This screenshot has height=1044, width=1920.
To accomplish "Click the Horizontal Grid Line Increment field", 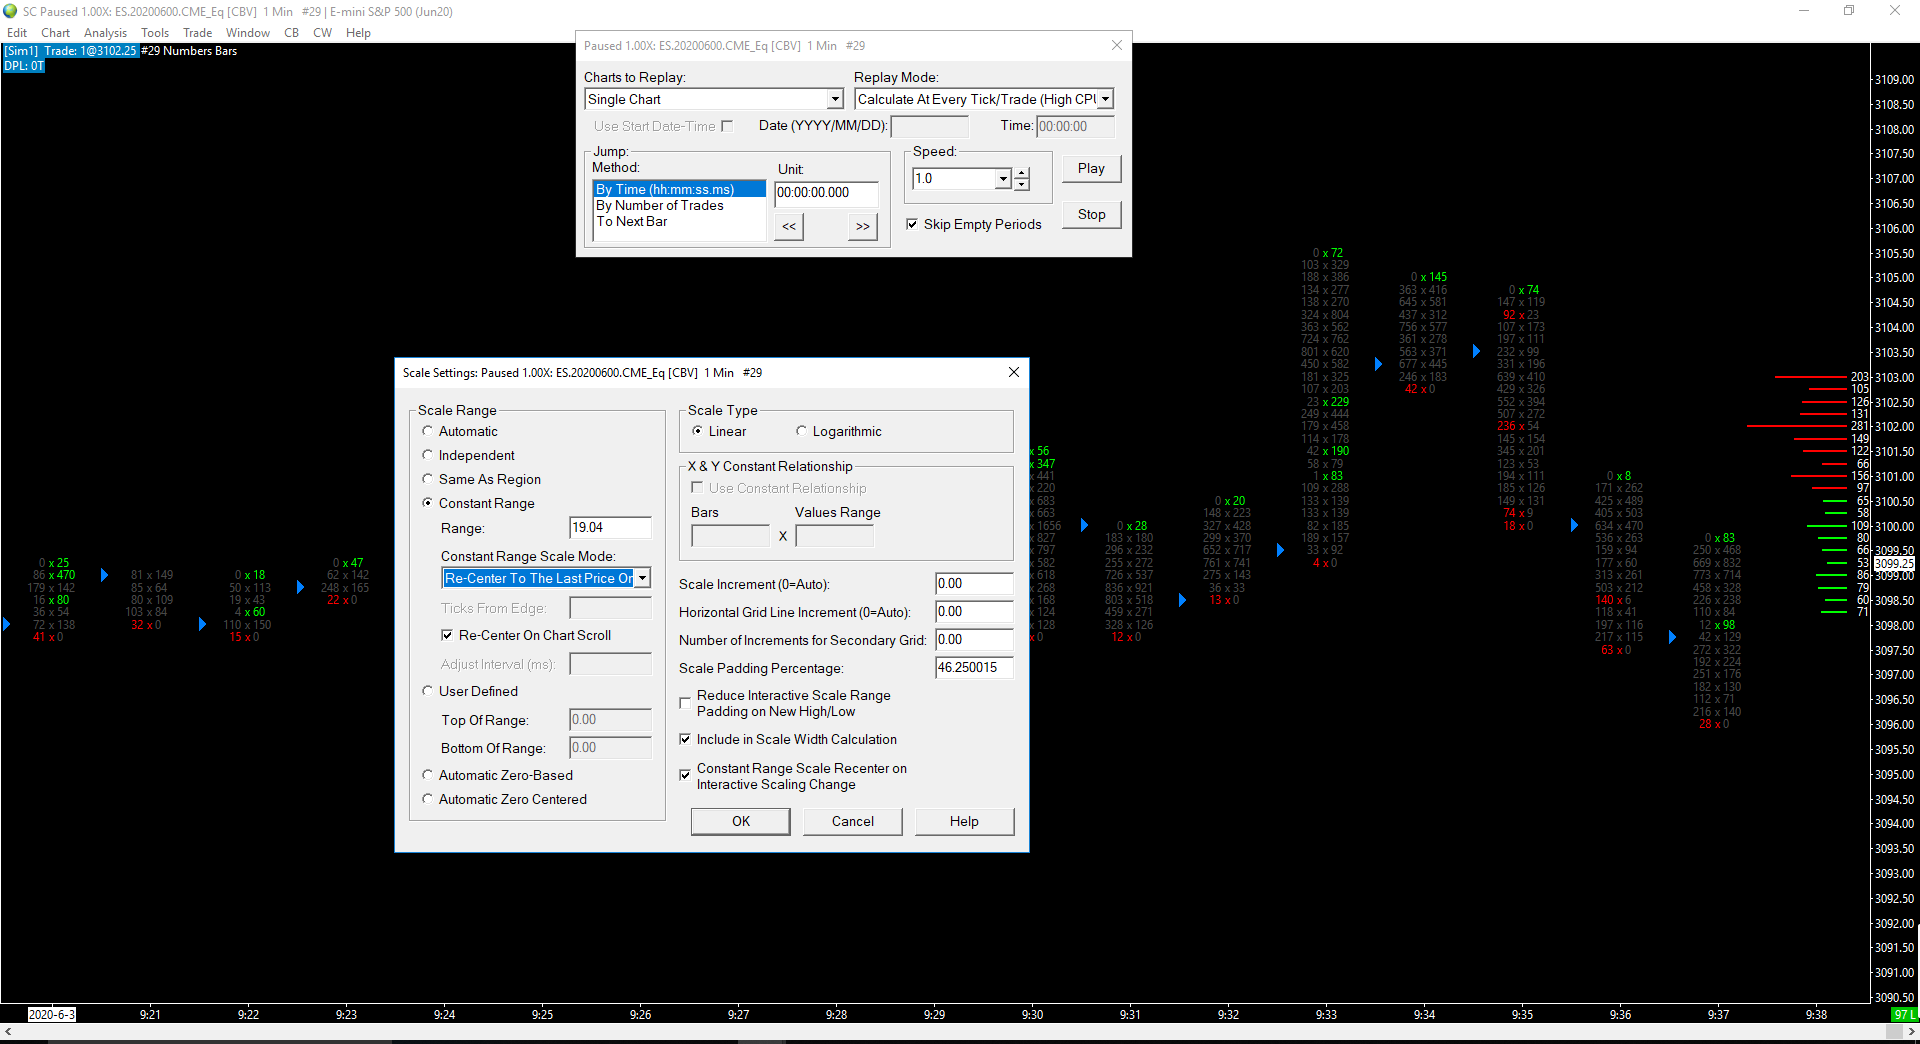I will coord(974,612).
